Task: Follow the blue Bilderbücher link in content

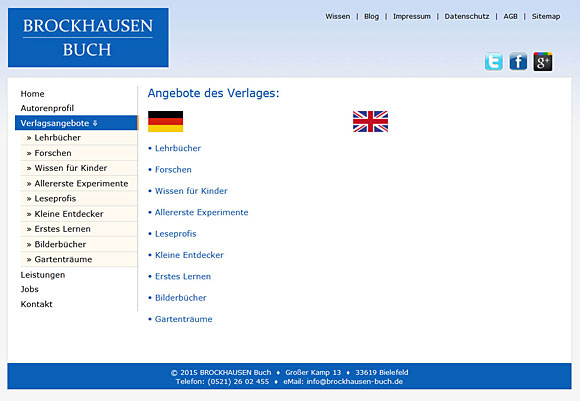Action: tap(181, 298)
